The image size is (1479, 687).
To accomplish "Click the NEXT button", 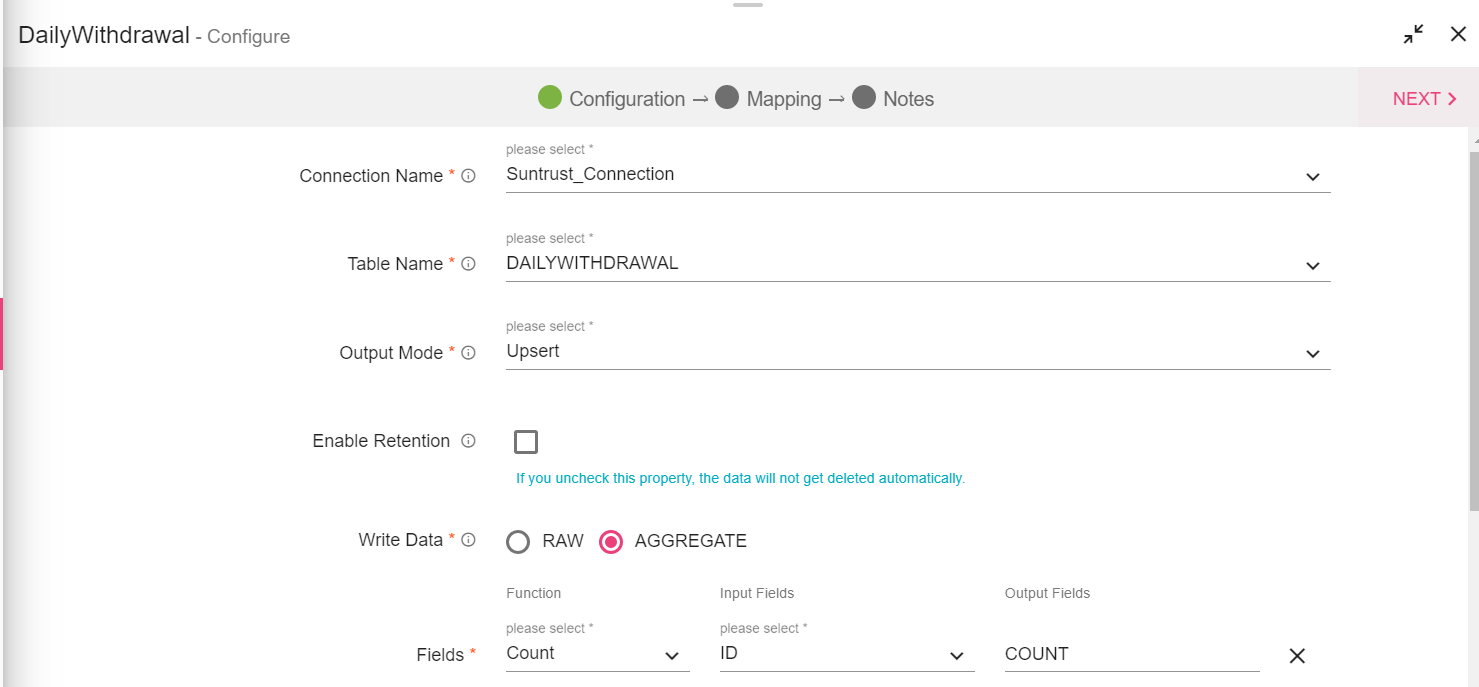I will pos(1424,99).
